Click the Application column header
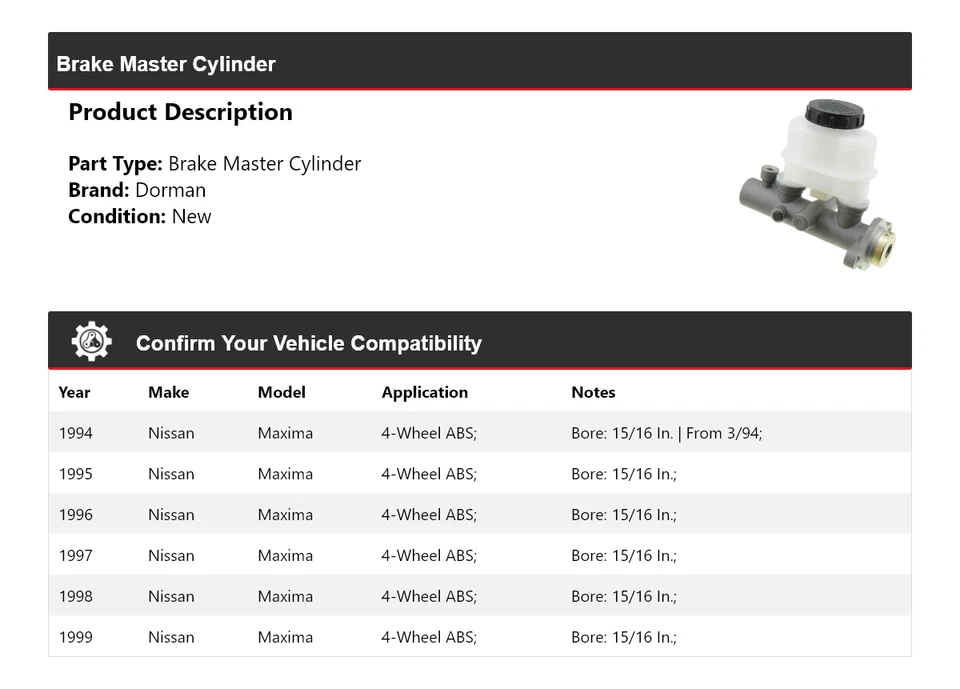 [x=424, y=392]
